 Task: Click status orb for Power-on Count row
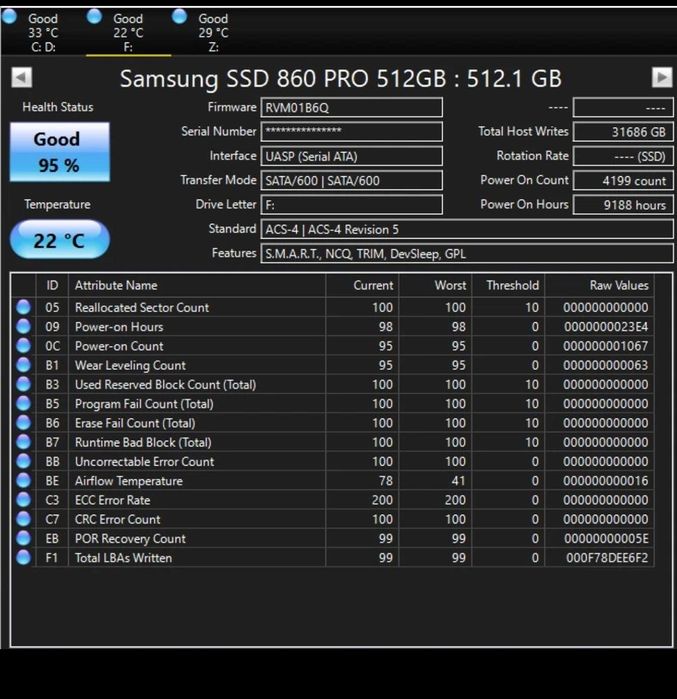[23, 345]
